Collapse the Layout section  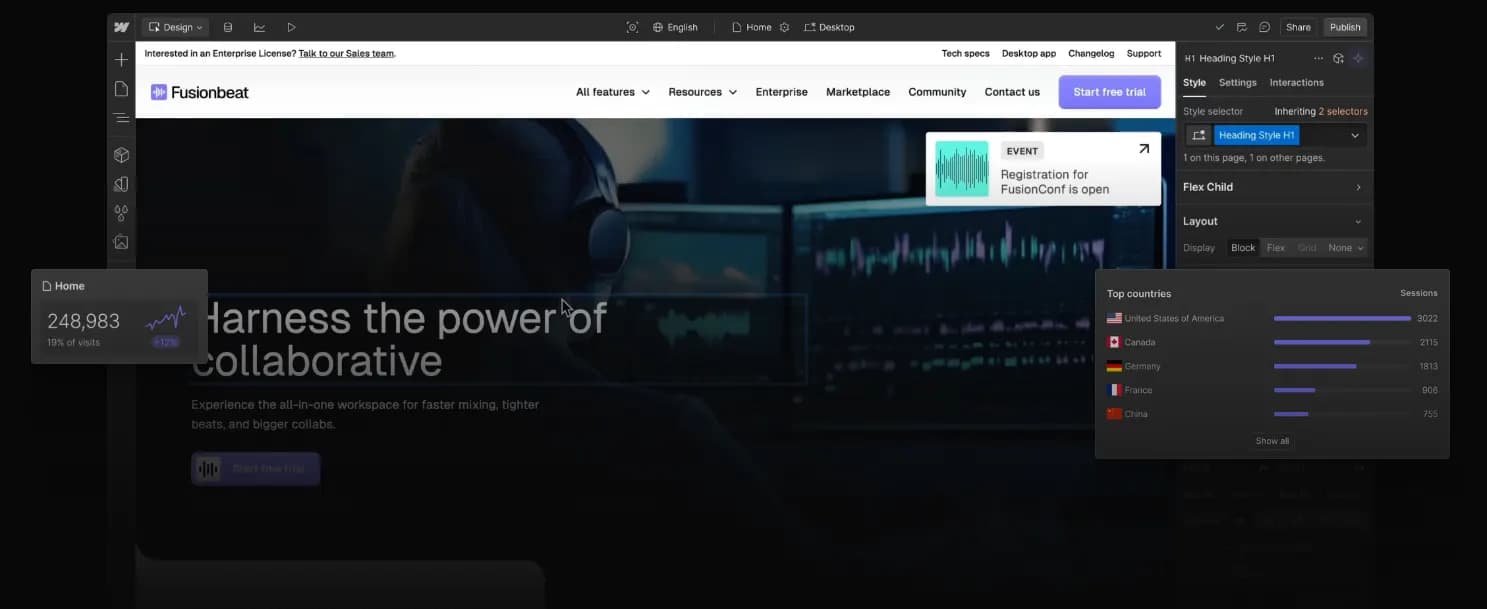pyautogui.click(x=1272, y=221)
